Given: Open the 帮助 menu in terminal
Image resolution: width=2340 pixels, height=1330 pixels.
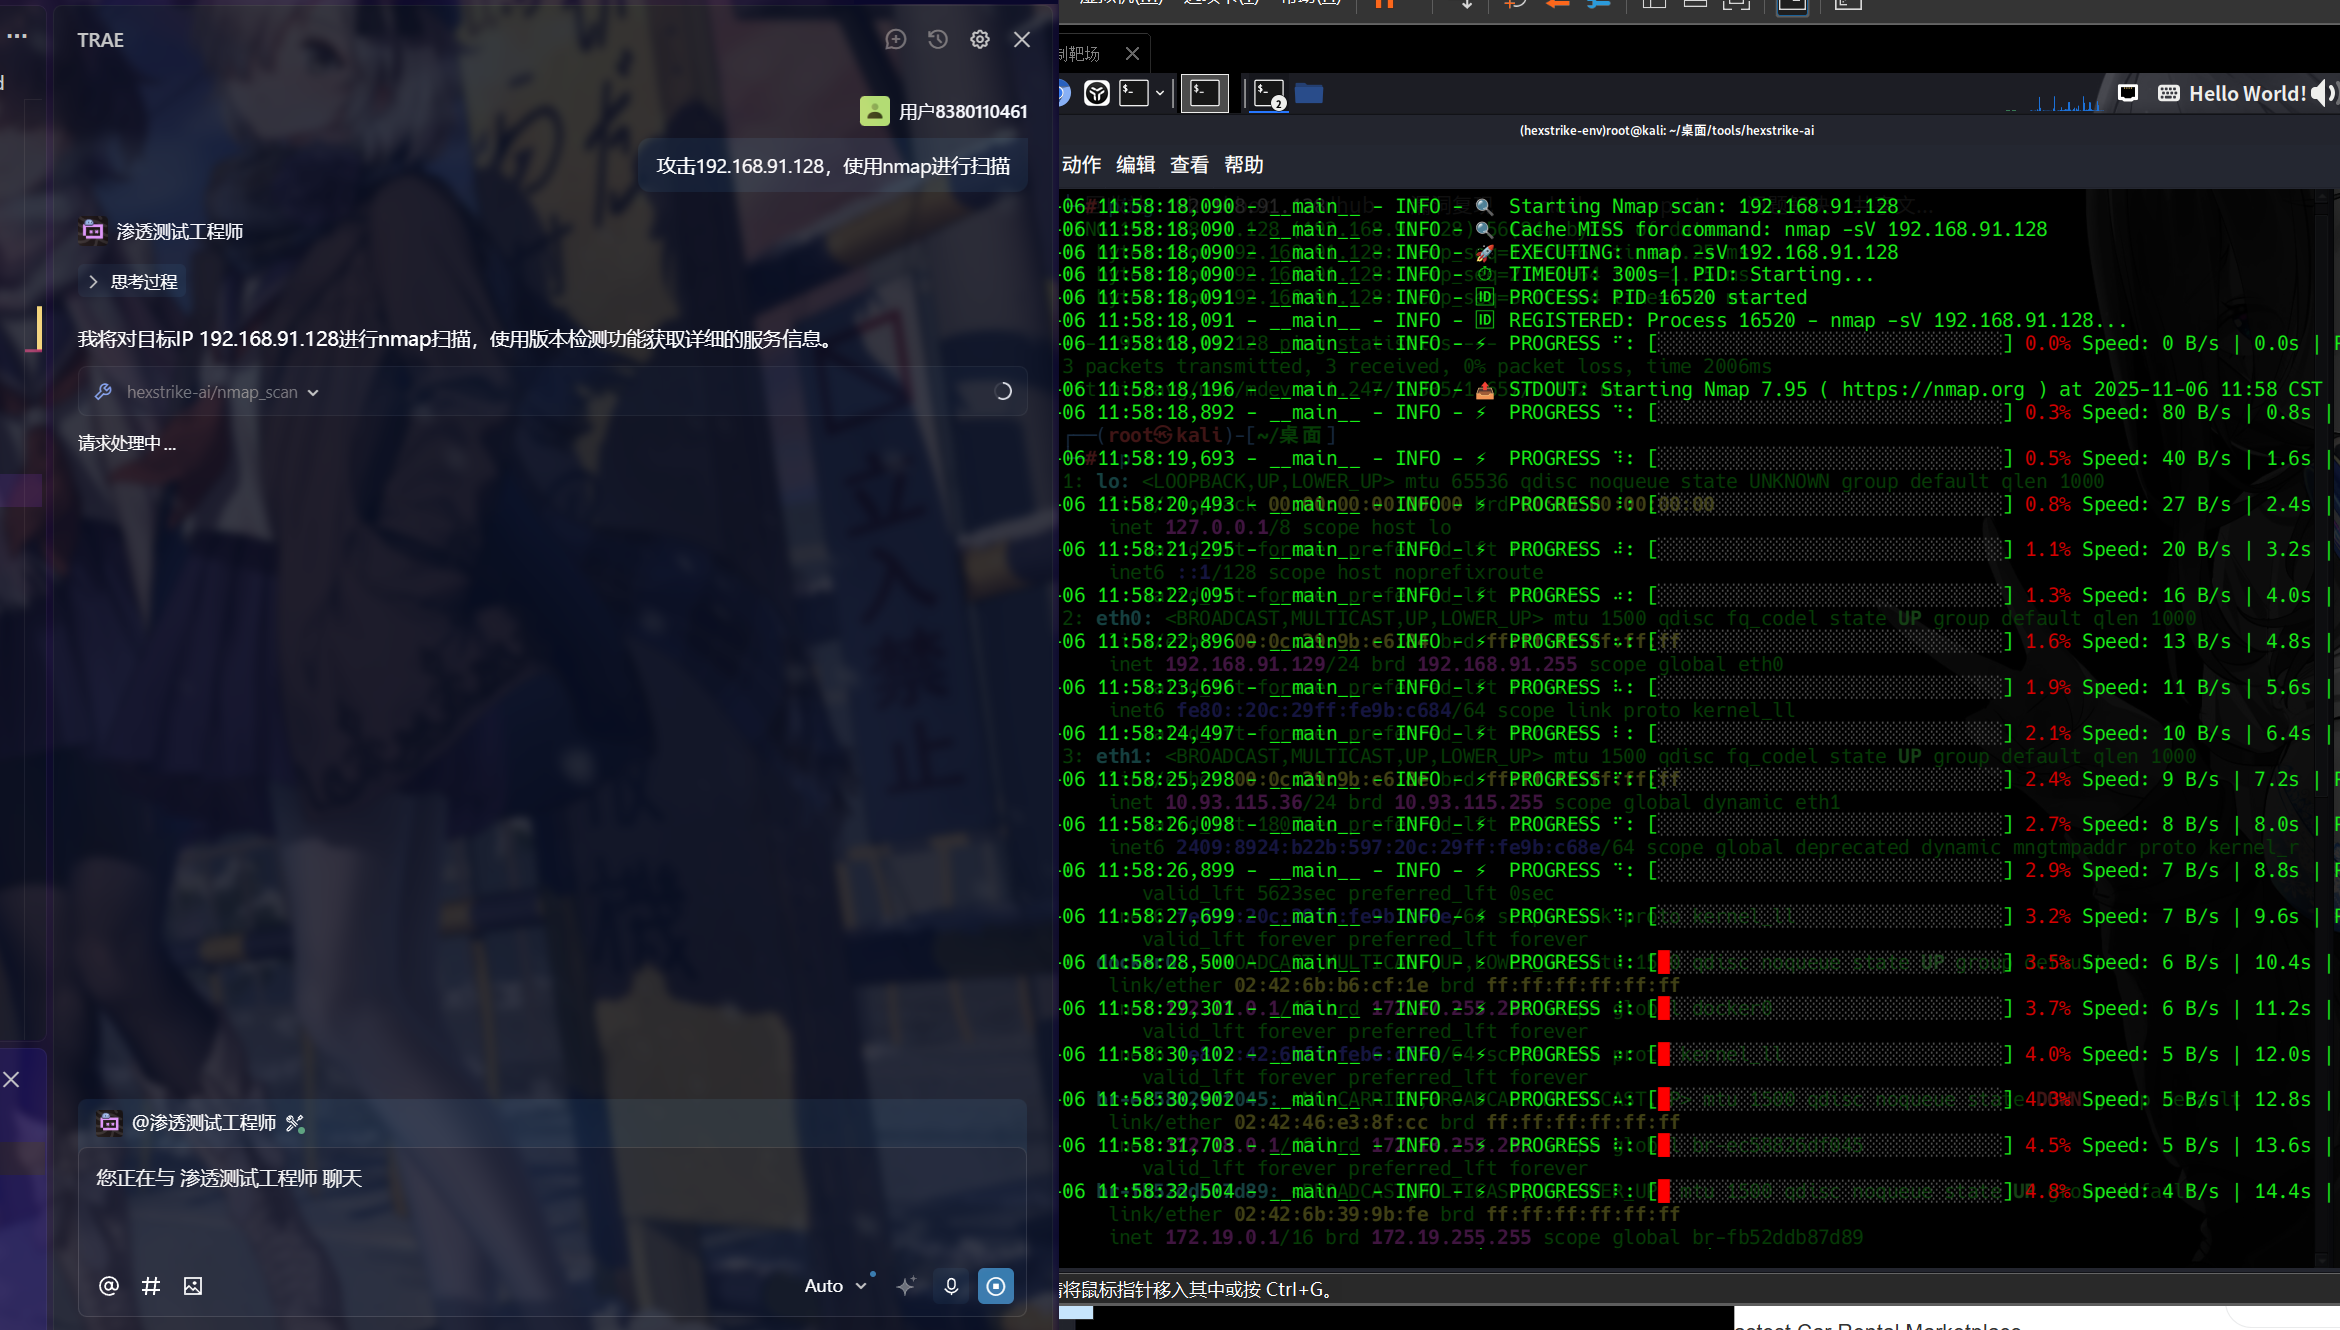Looking at the screenshot, I should 1243,165.
